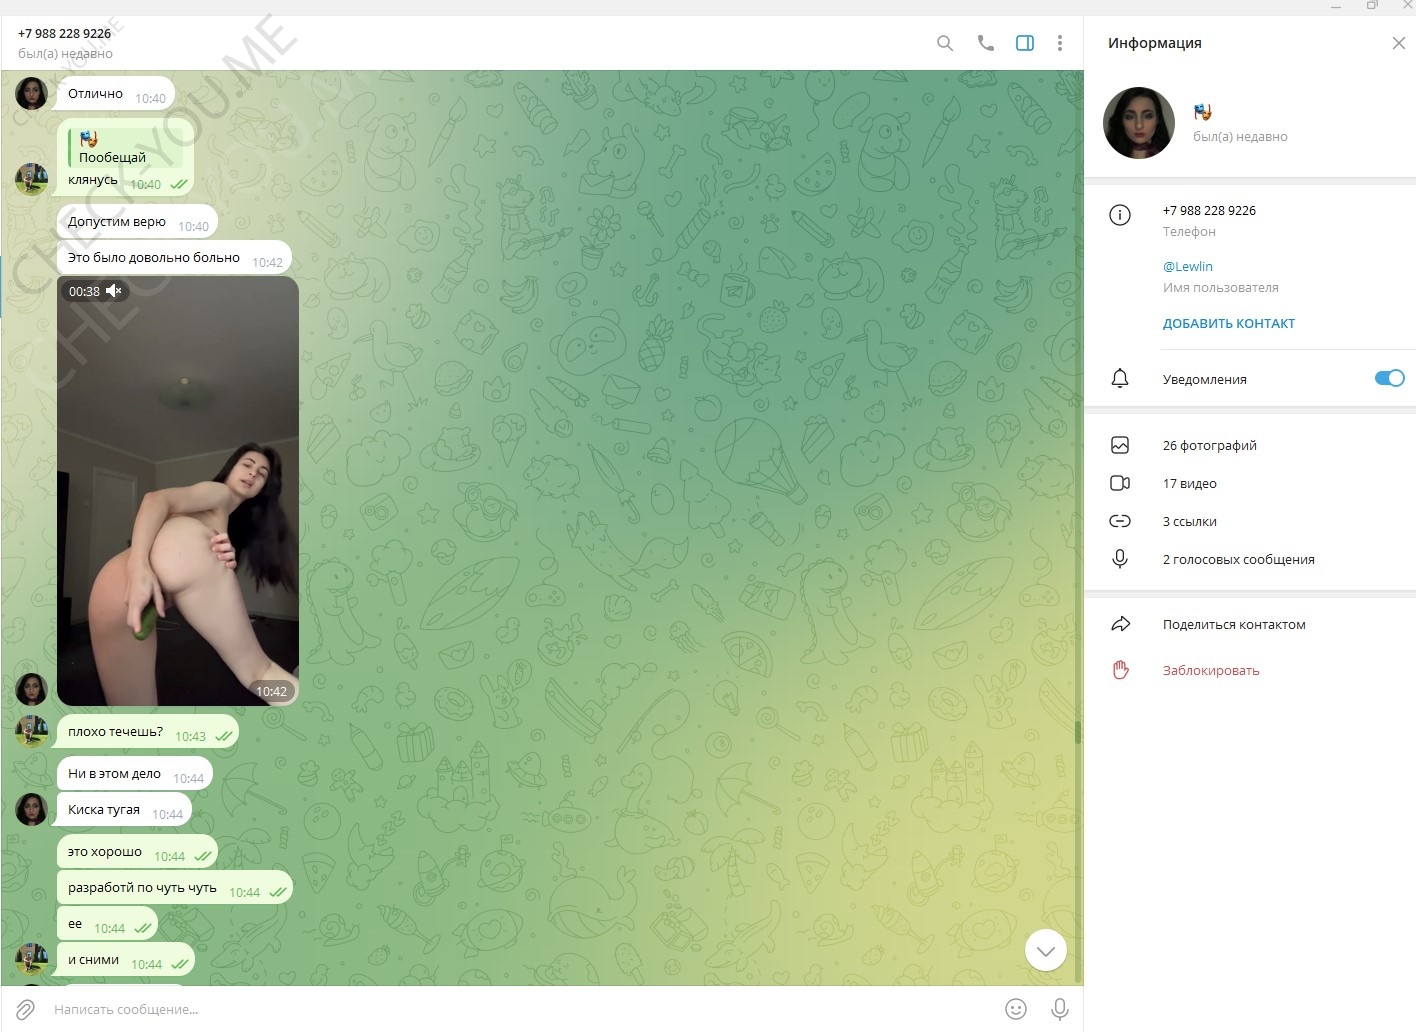The width and height of the screenshot is (1416, 1032).
Task: Open the 26 фотографий shared media section
Action: click(1209, 446)
